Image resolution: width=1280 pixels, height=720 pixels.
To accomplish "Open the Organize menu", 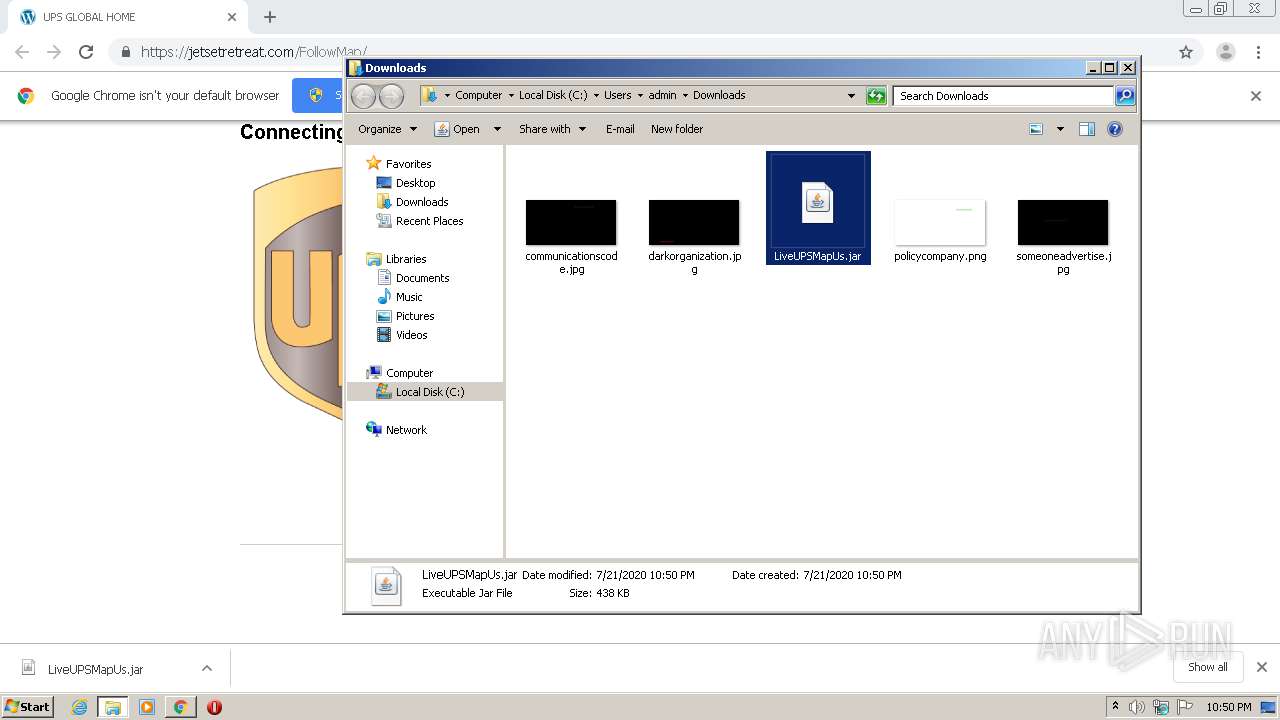I will 387,129.
